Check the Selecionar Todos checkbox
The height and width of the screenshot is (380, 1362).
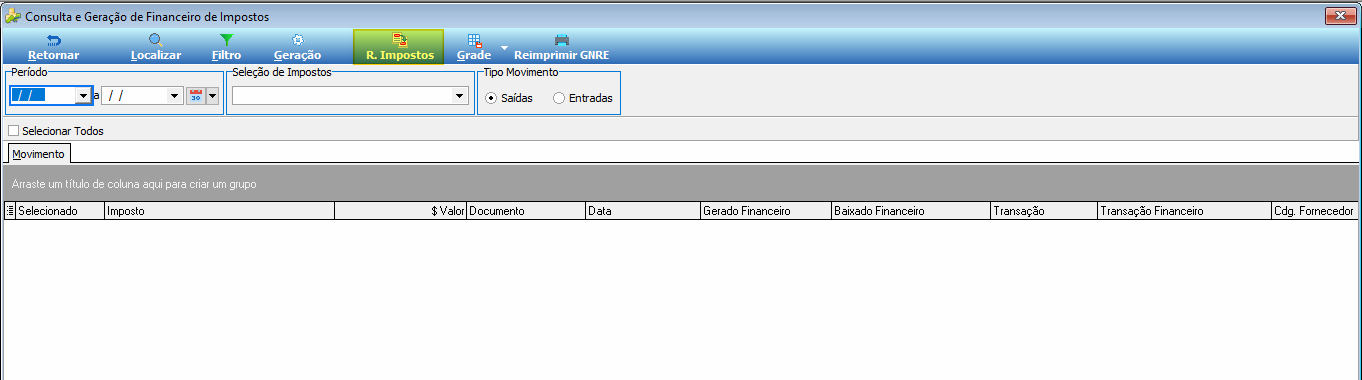point(14,131)
